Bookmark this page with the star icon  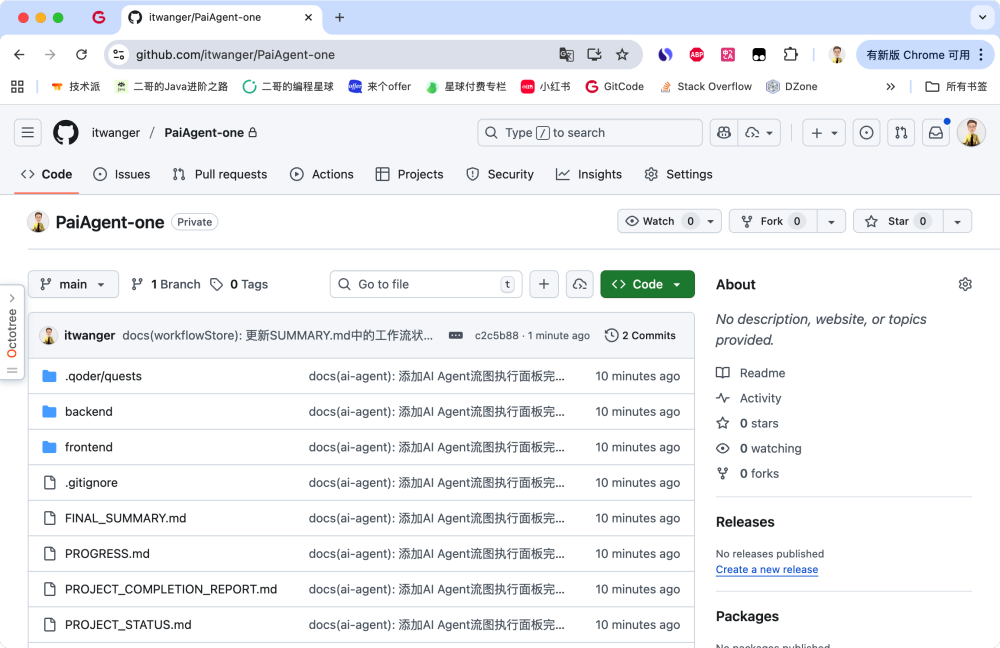622,55
